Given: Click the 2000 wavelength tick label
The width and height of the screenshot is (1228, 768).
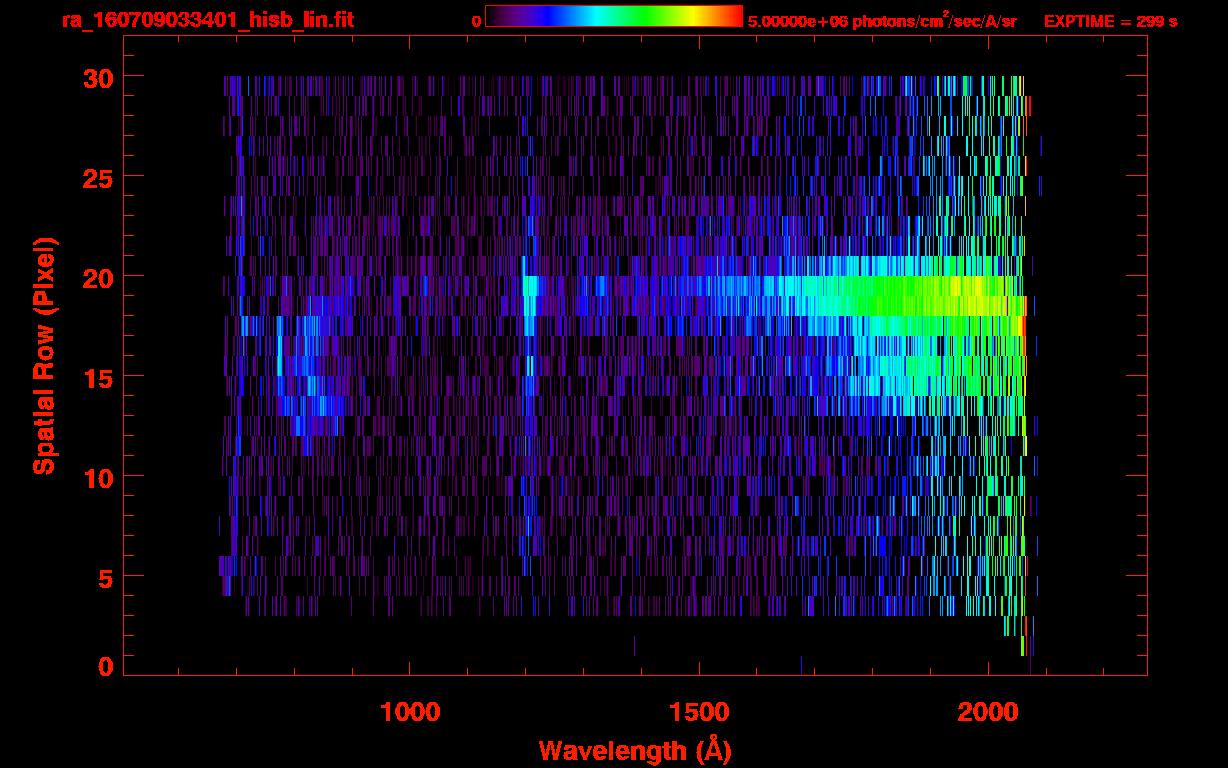Looking at the screenshot, I should [987, 712].
